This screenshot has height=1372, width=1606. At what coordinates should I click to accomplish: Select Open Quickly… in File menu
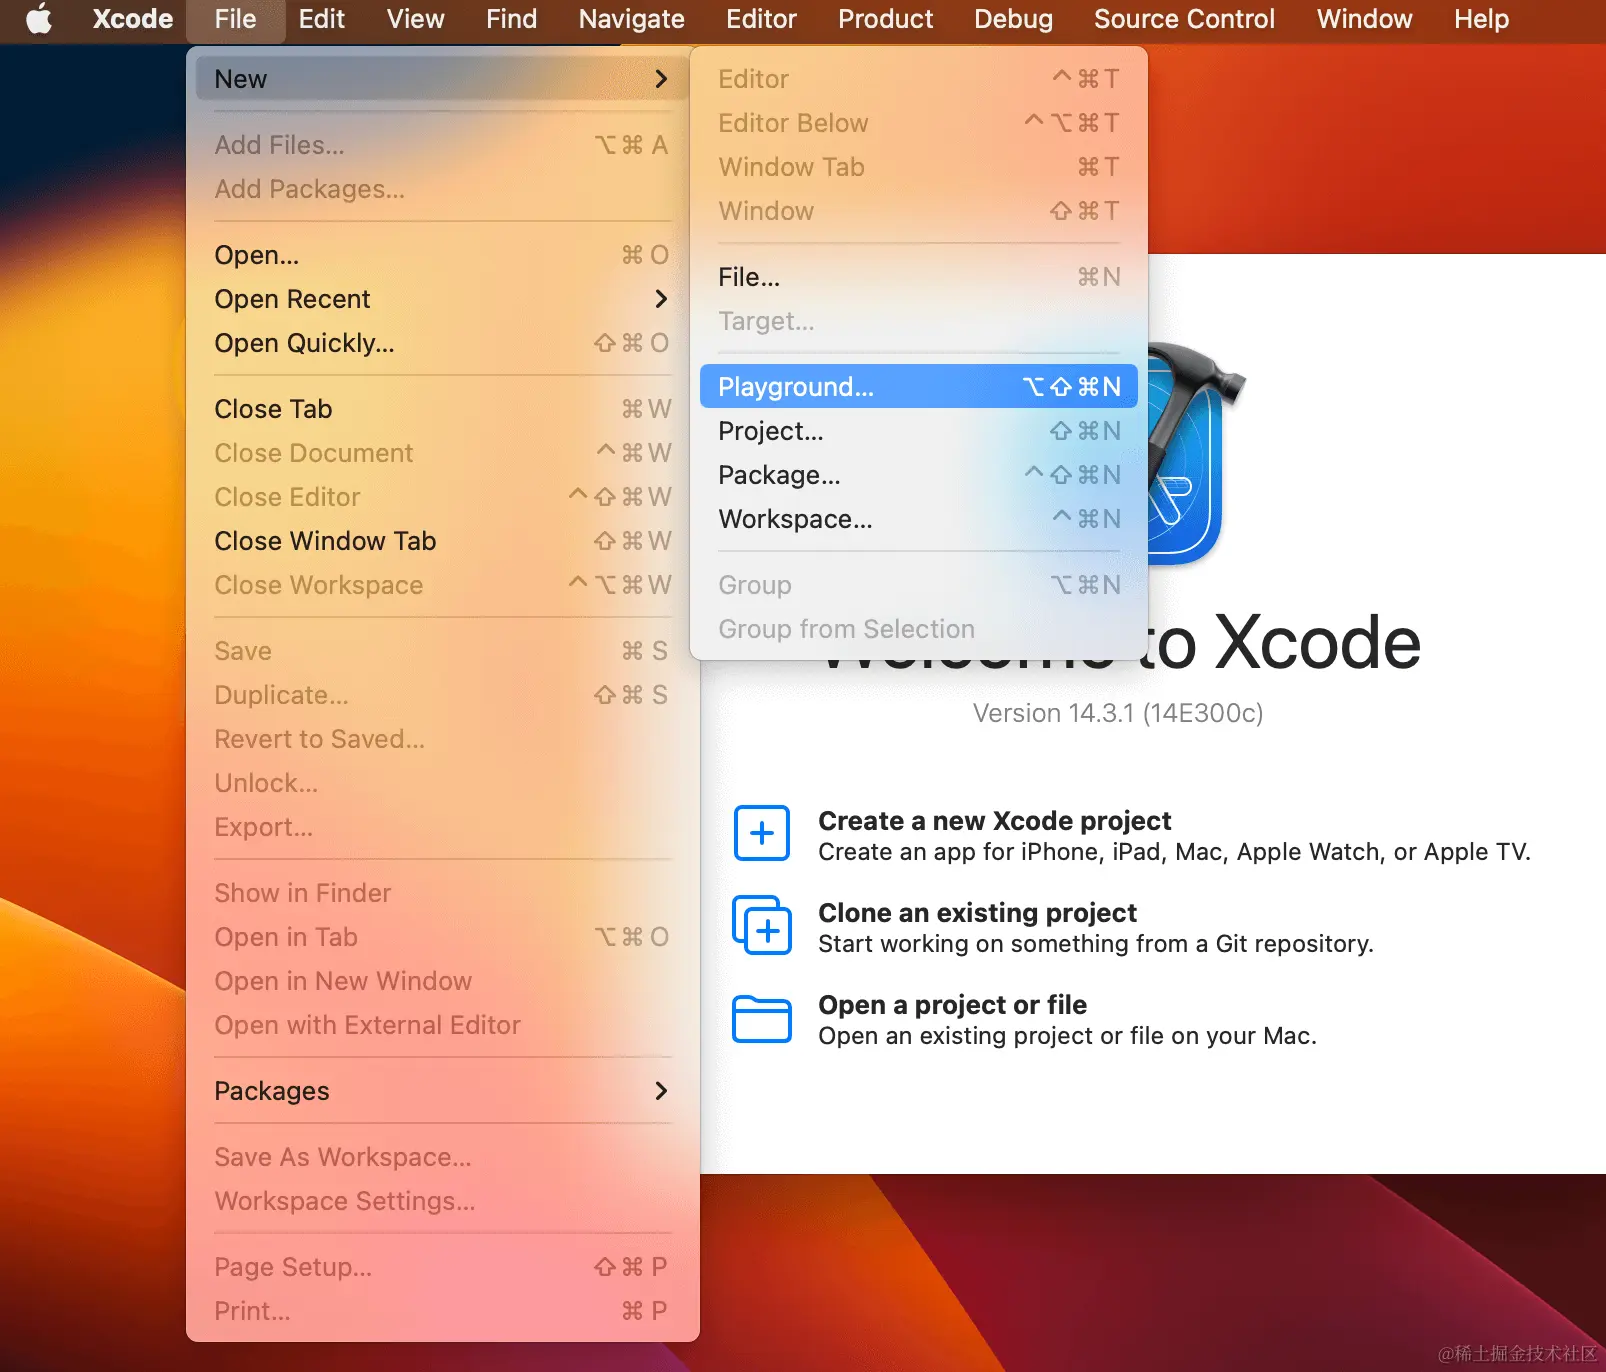click(442, 343)
